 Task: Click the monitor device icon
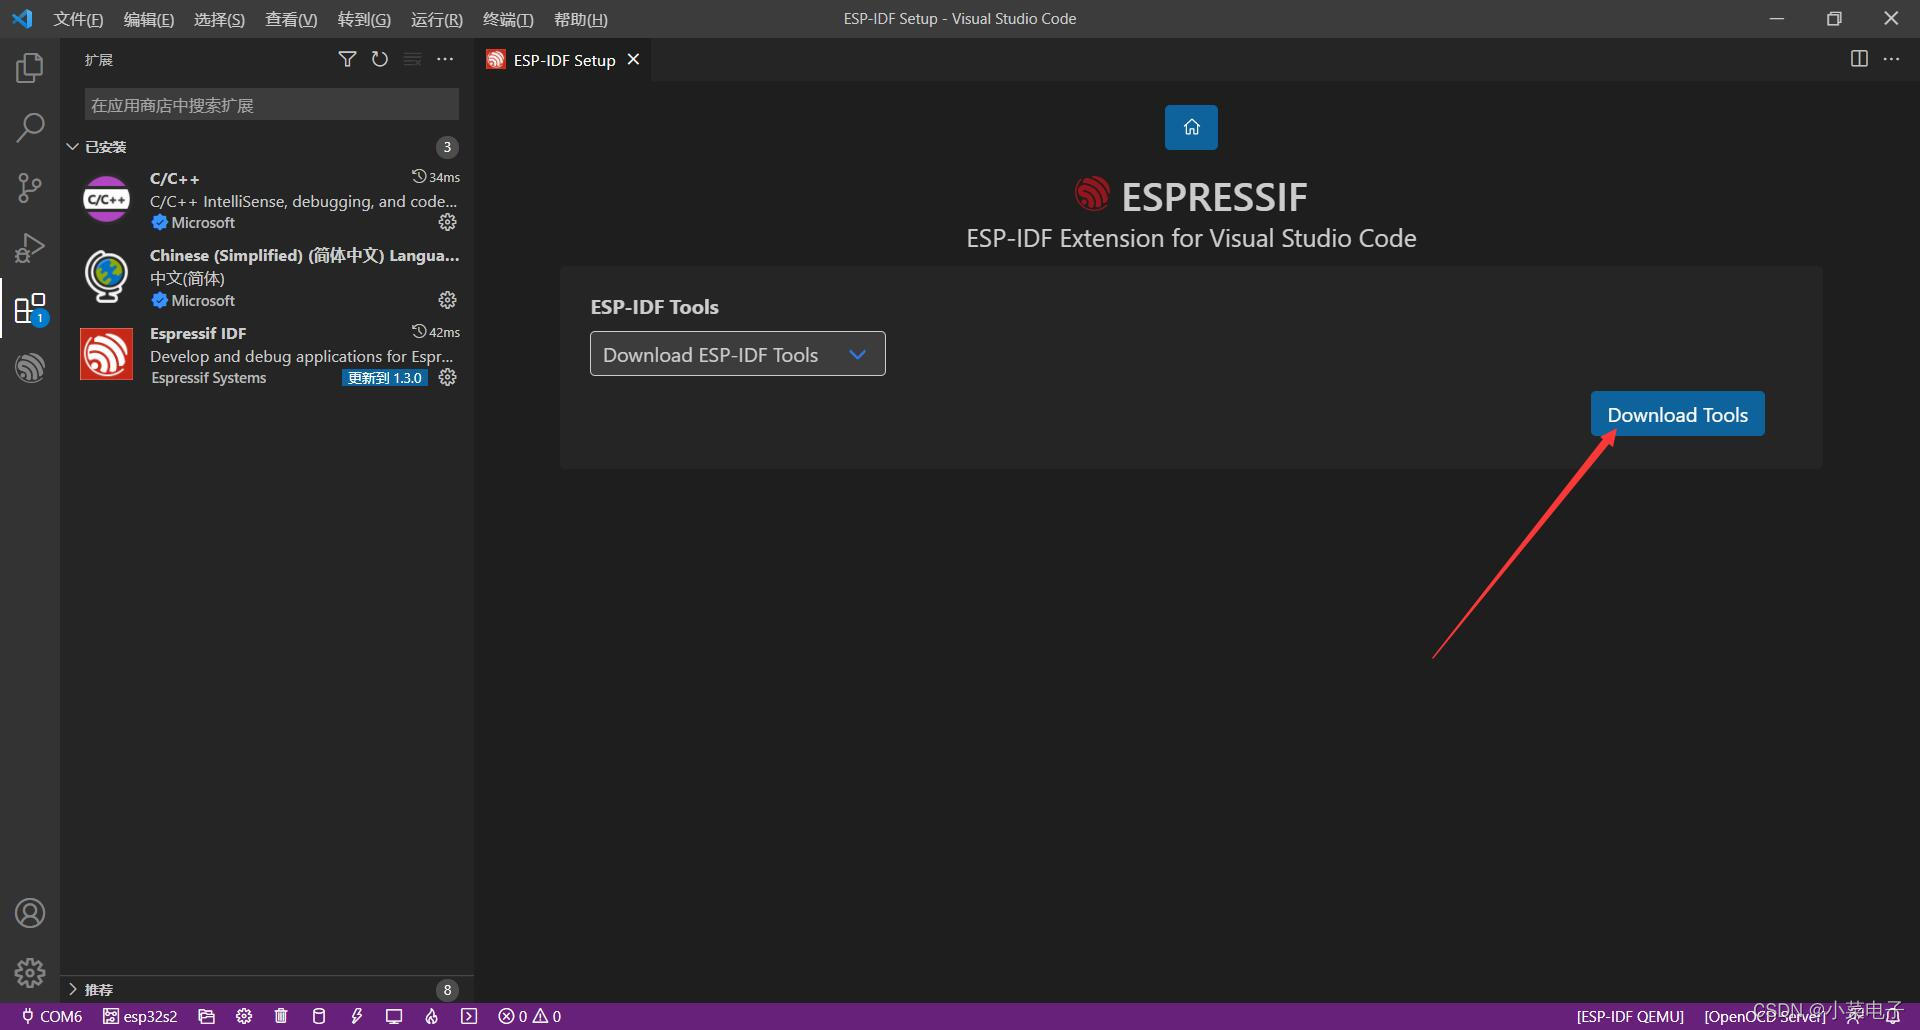tap(394, 1016)
